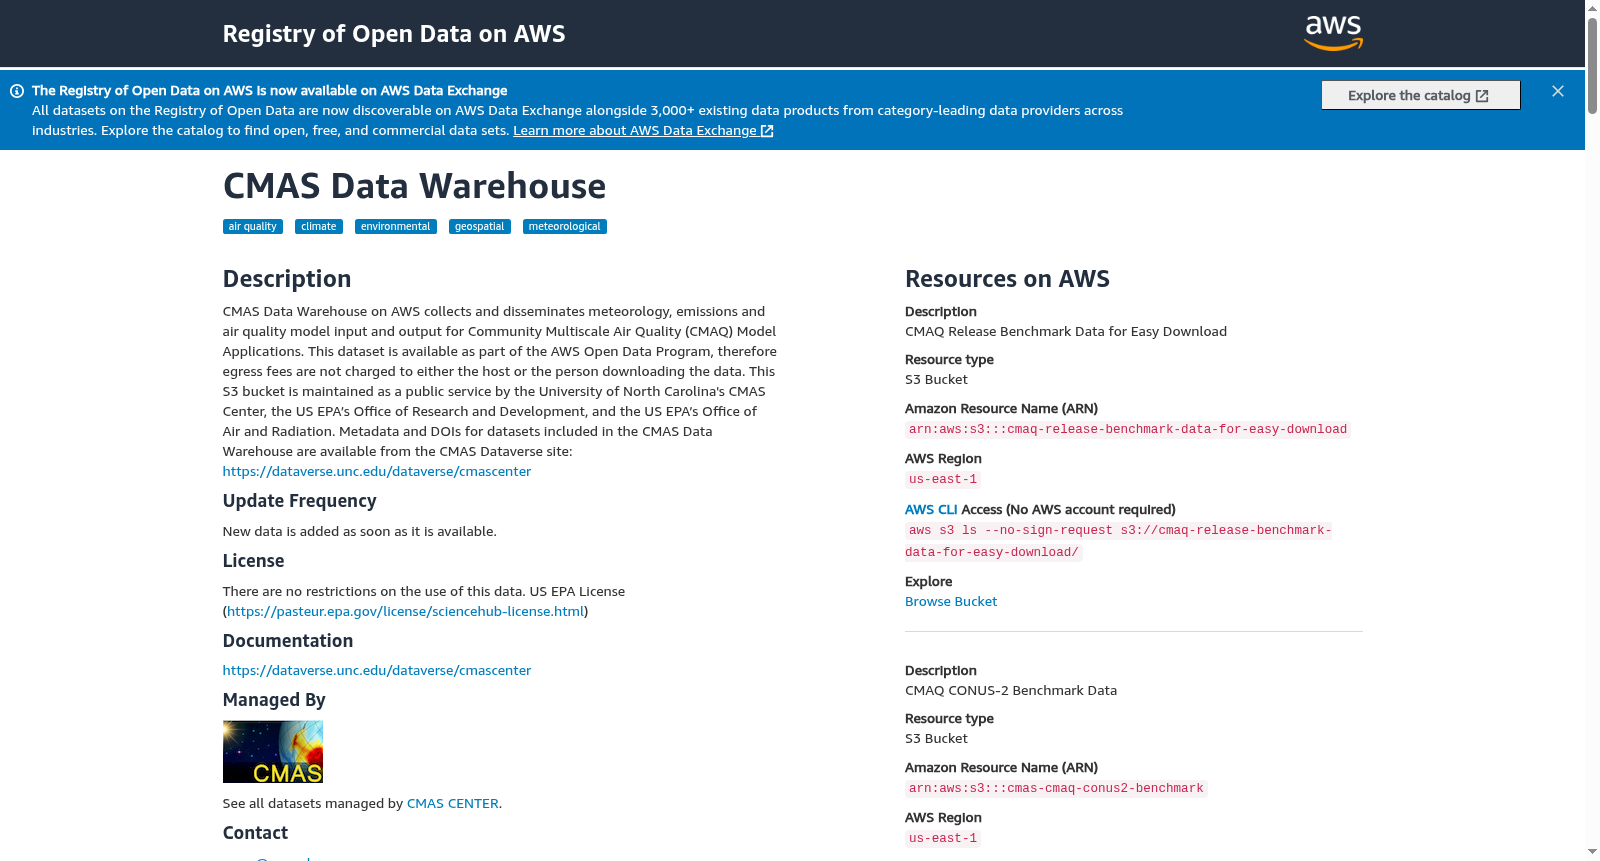Click the Browse Bucket link
The width and height of the screenshot is (1600, 861).
951,602
